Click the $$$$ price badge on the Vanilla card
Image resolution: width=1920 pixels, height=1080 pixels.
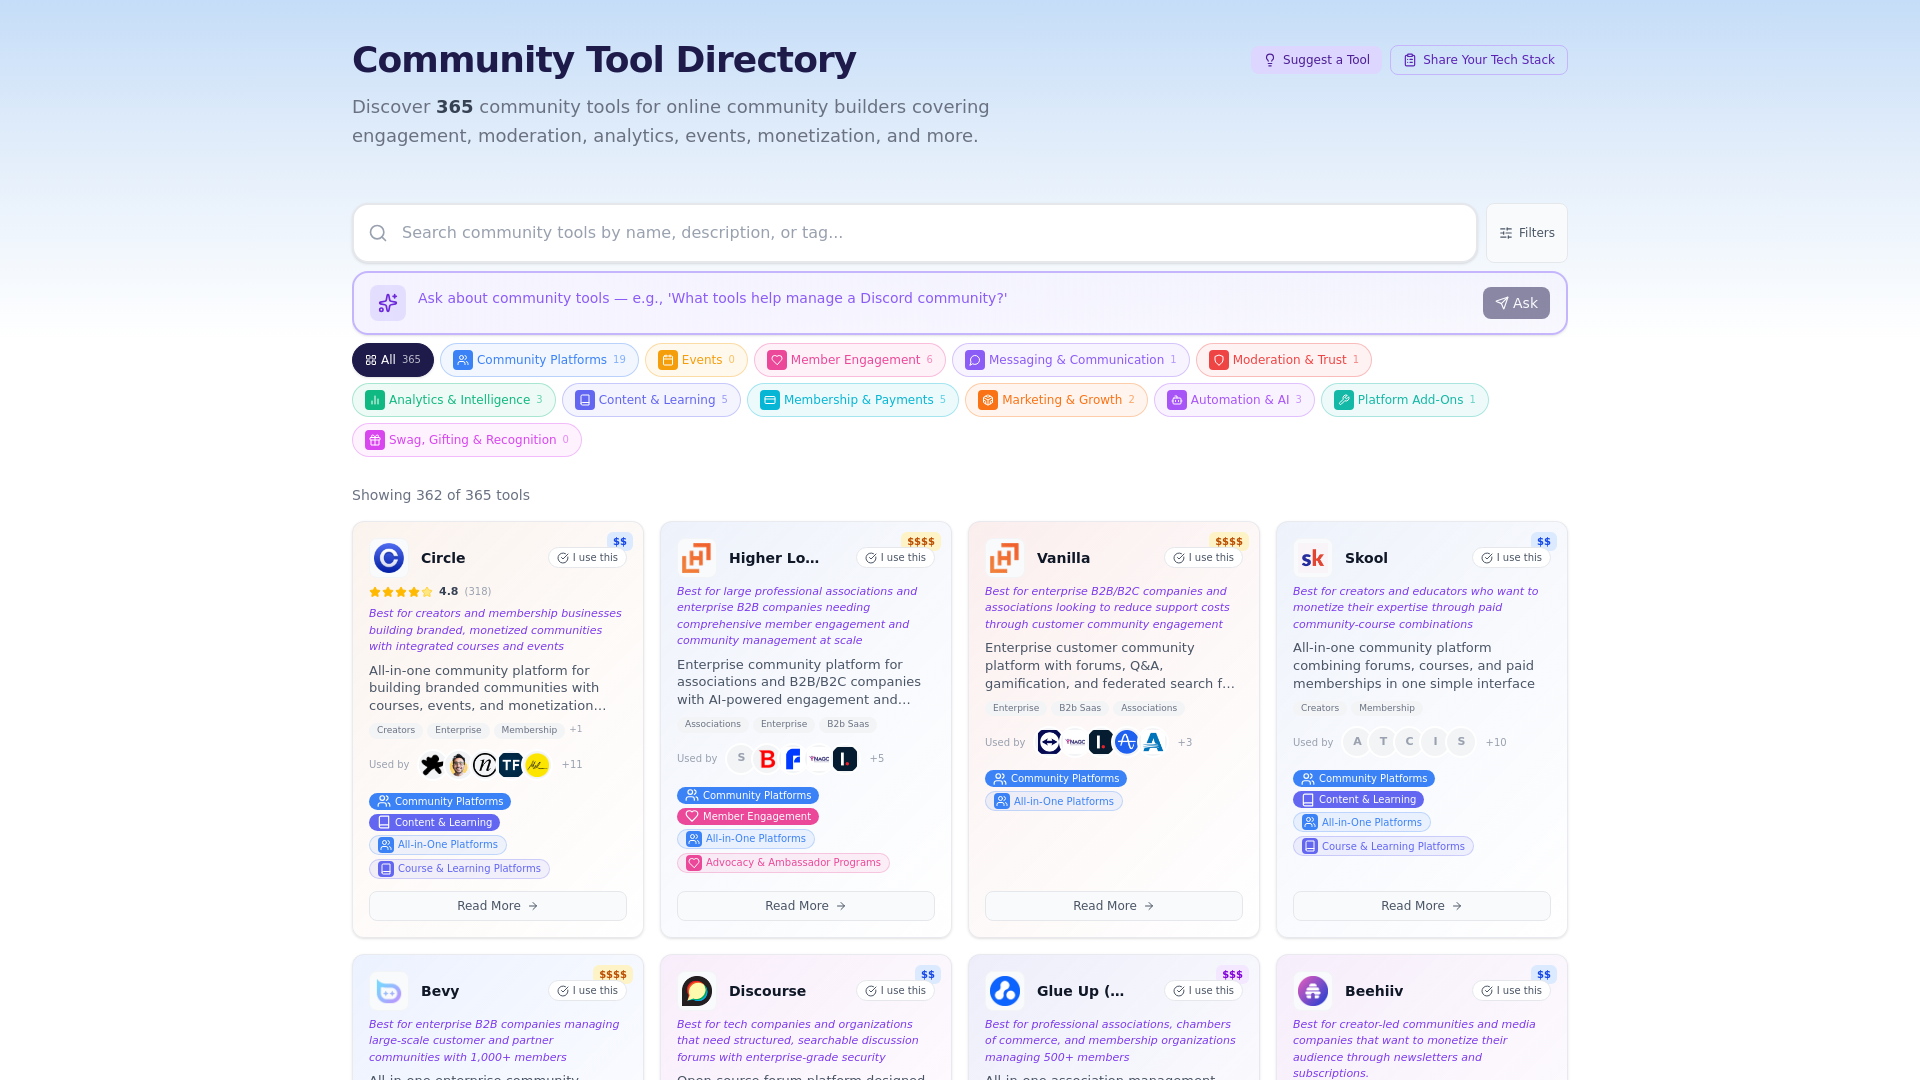pyautogui.click(x=1229, y=542)
